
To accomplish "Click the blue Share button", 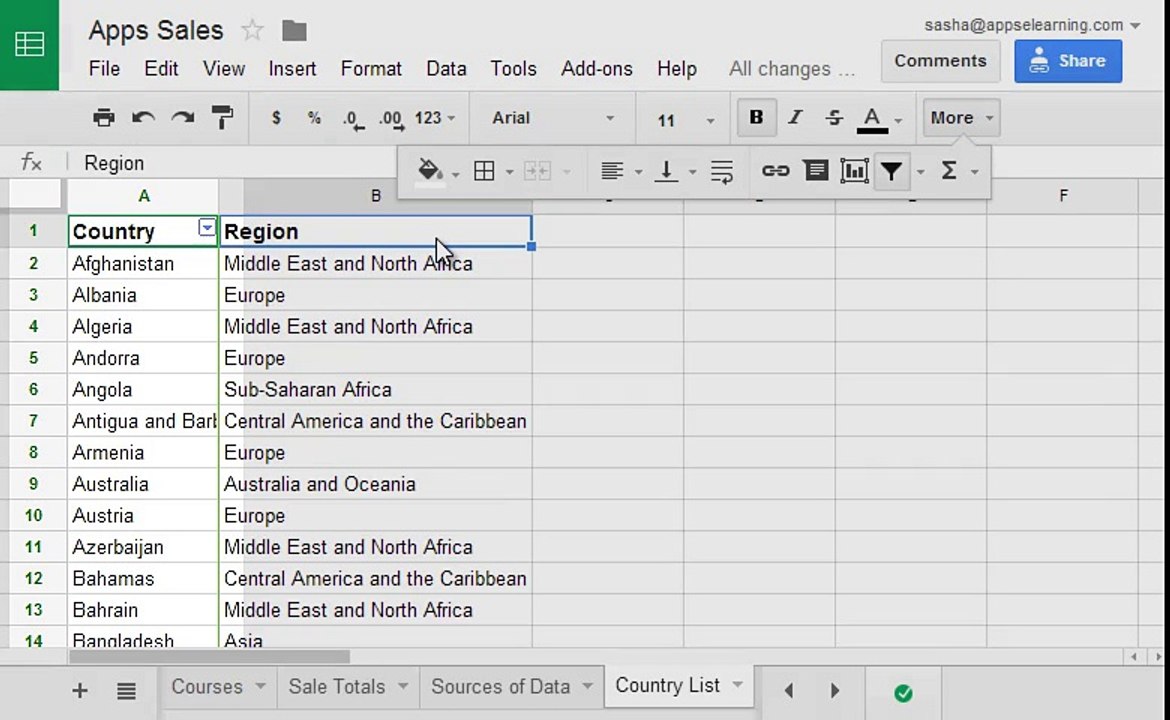I will [x=1068, y=61].
